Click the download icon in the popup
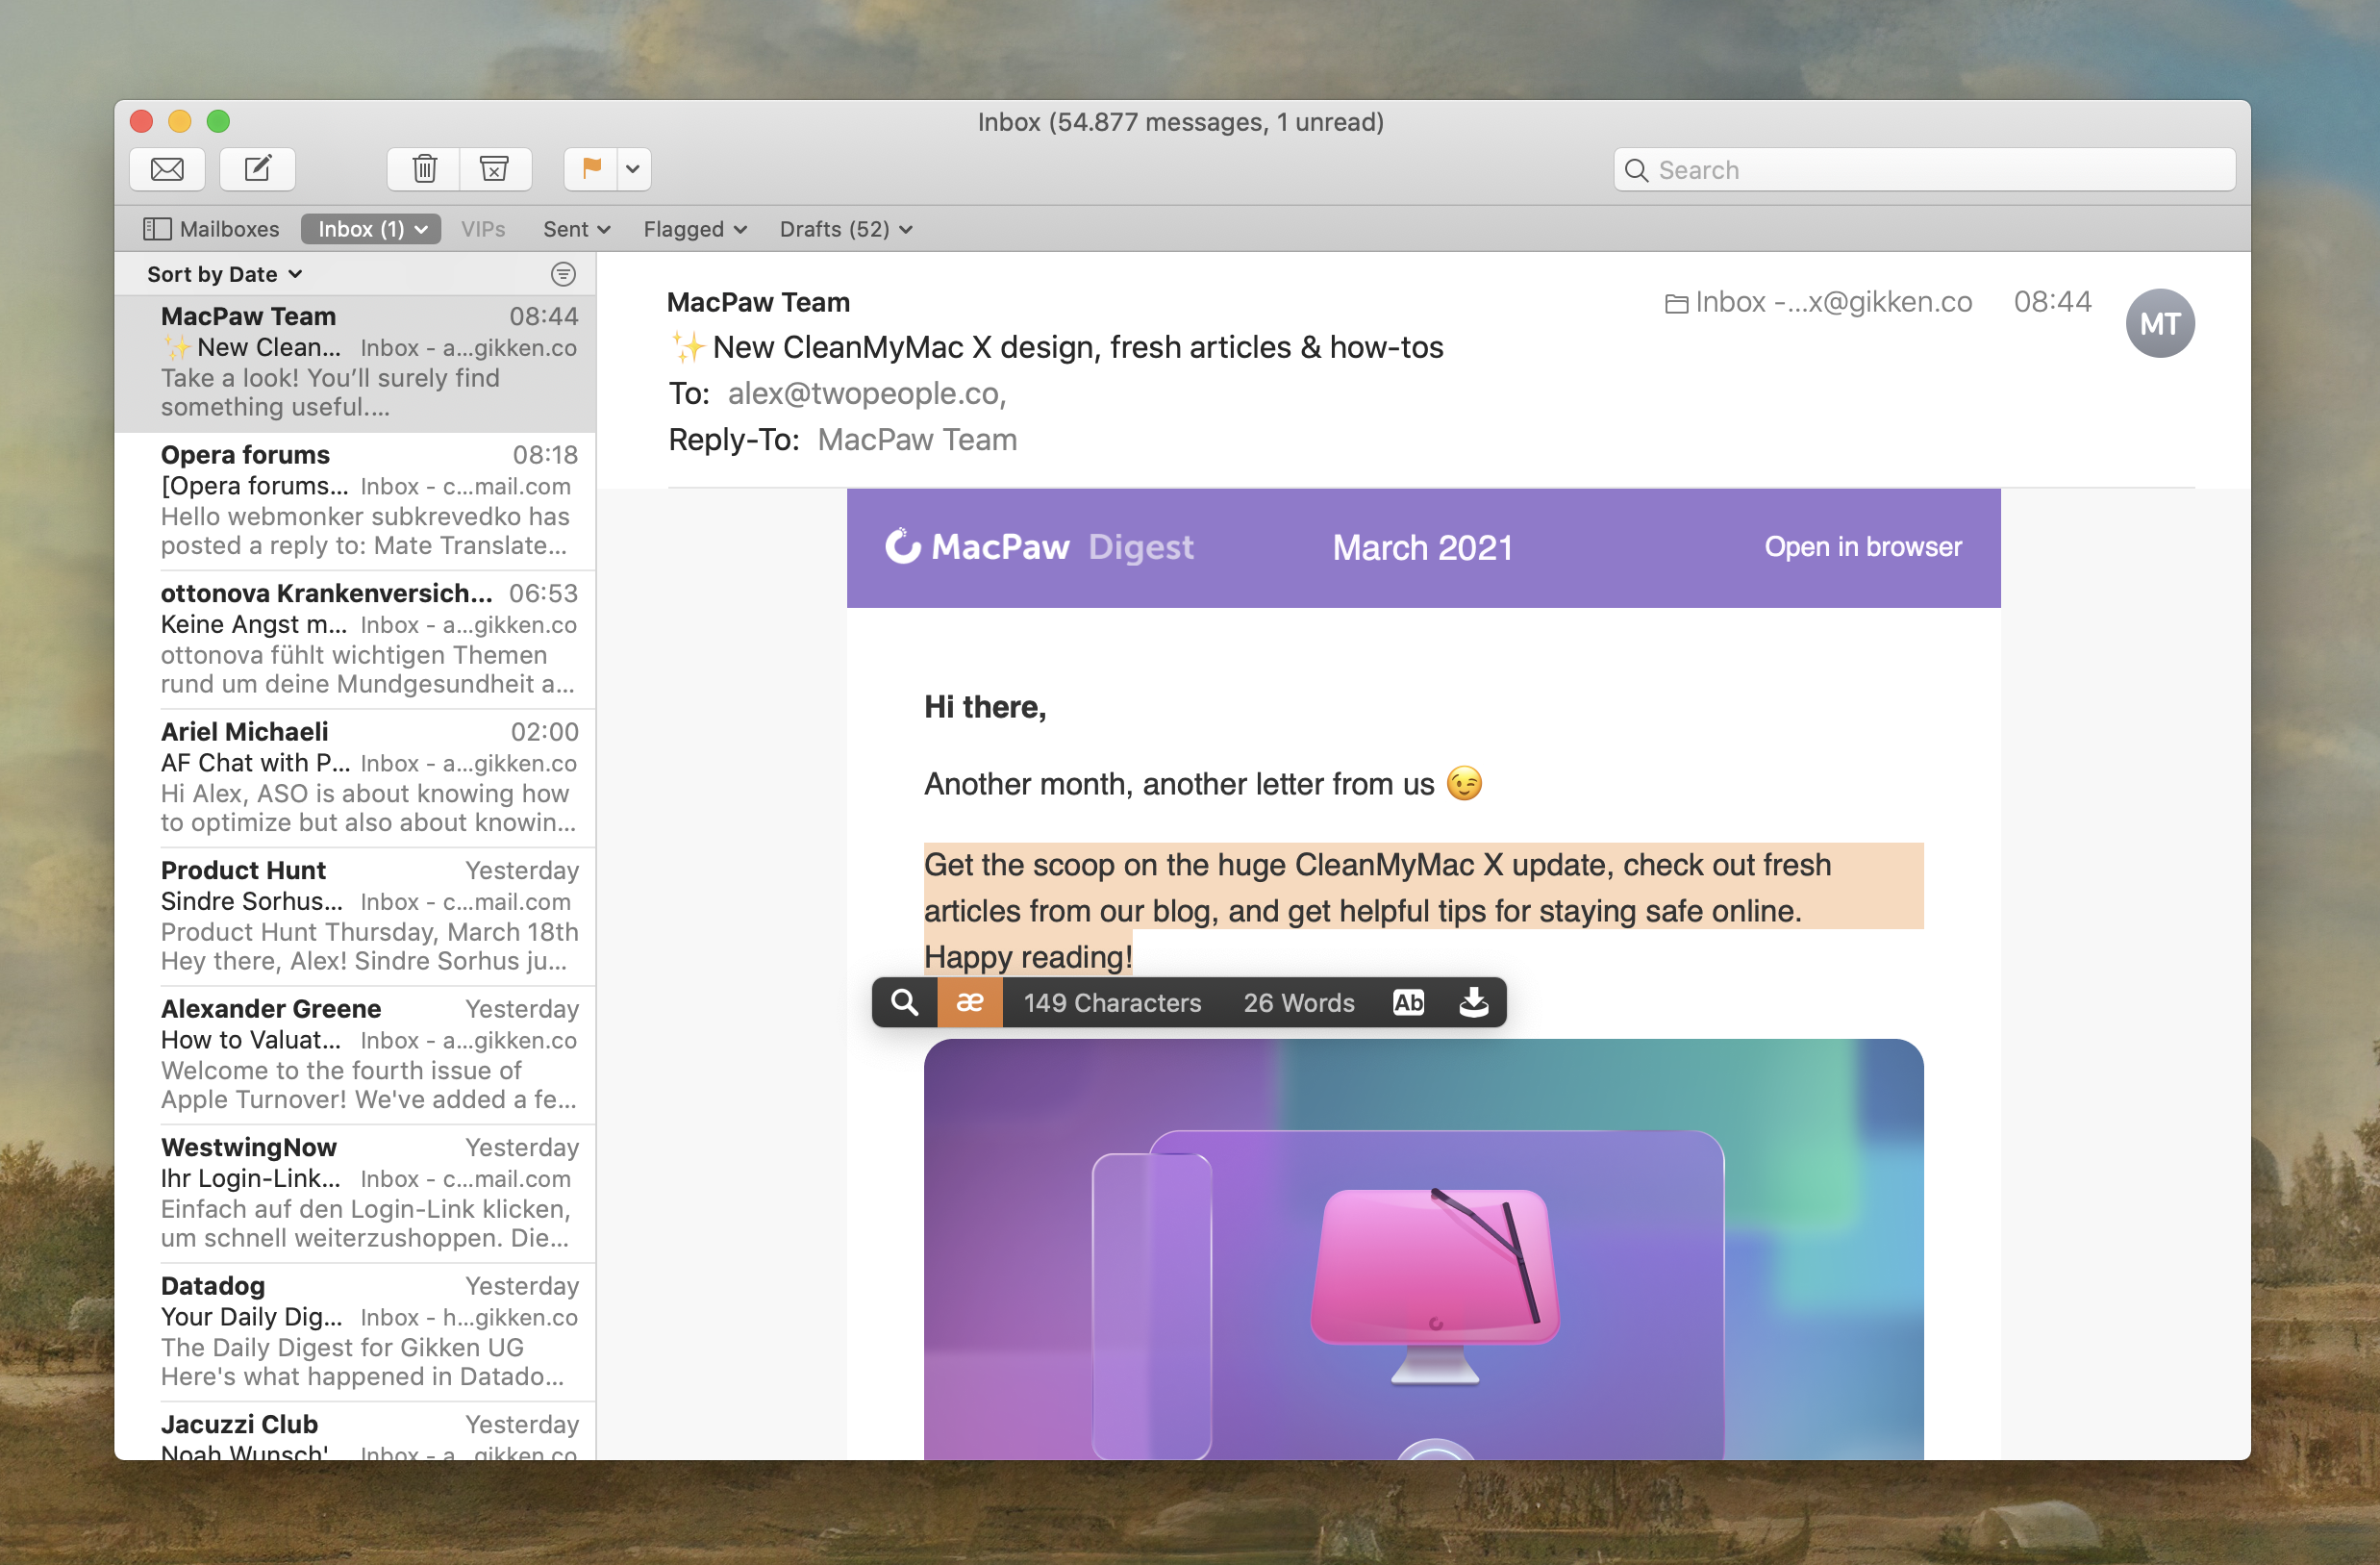 (1474, 1003)
